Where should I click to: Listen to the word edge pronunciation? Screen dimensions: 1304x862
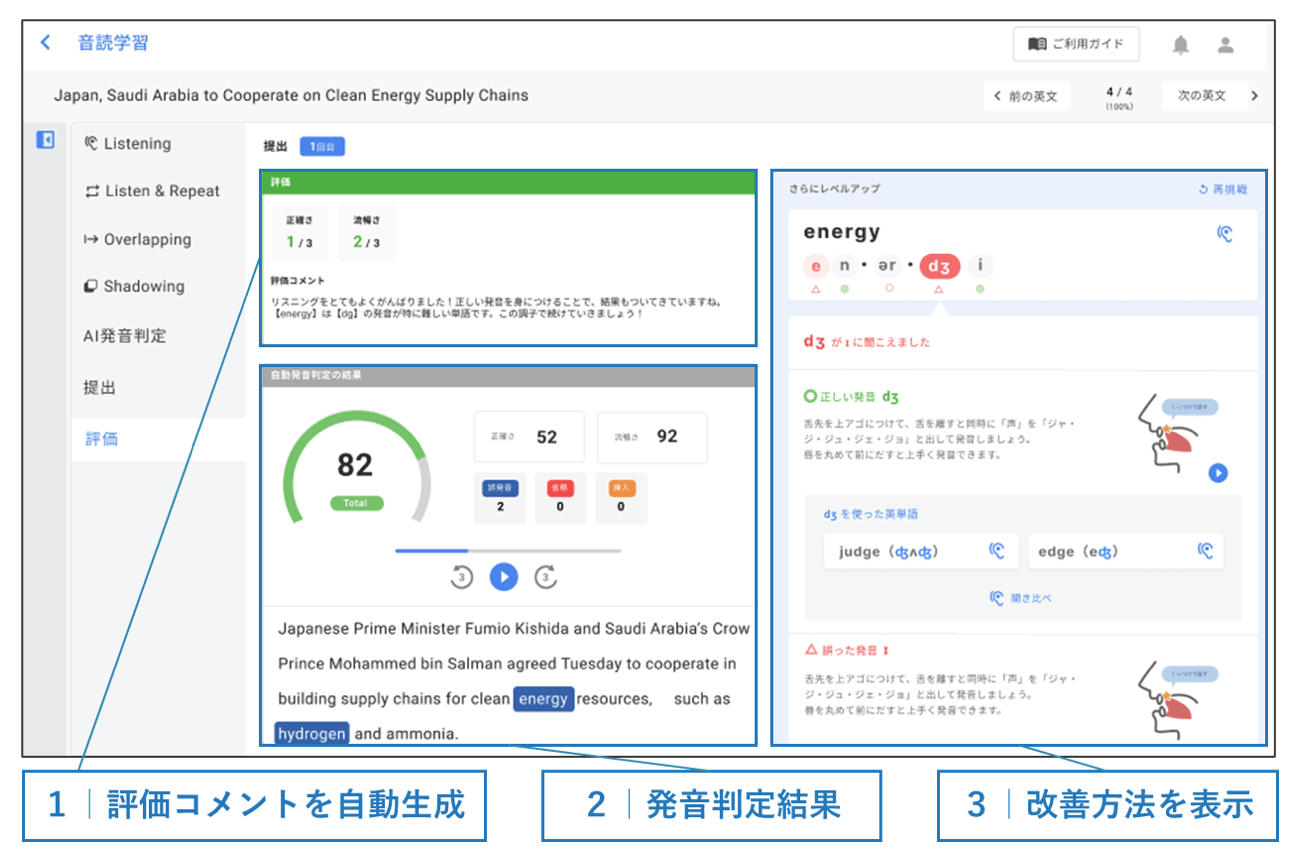(x=1206, y=550)
